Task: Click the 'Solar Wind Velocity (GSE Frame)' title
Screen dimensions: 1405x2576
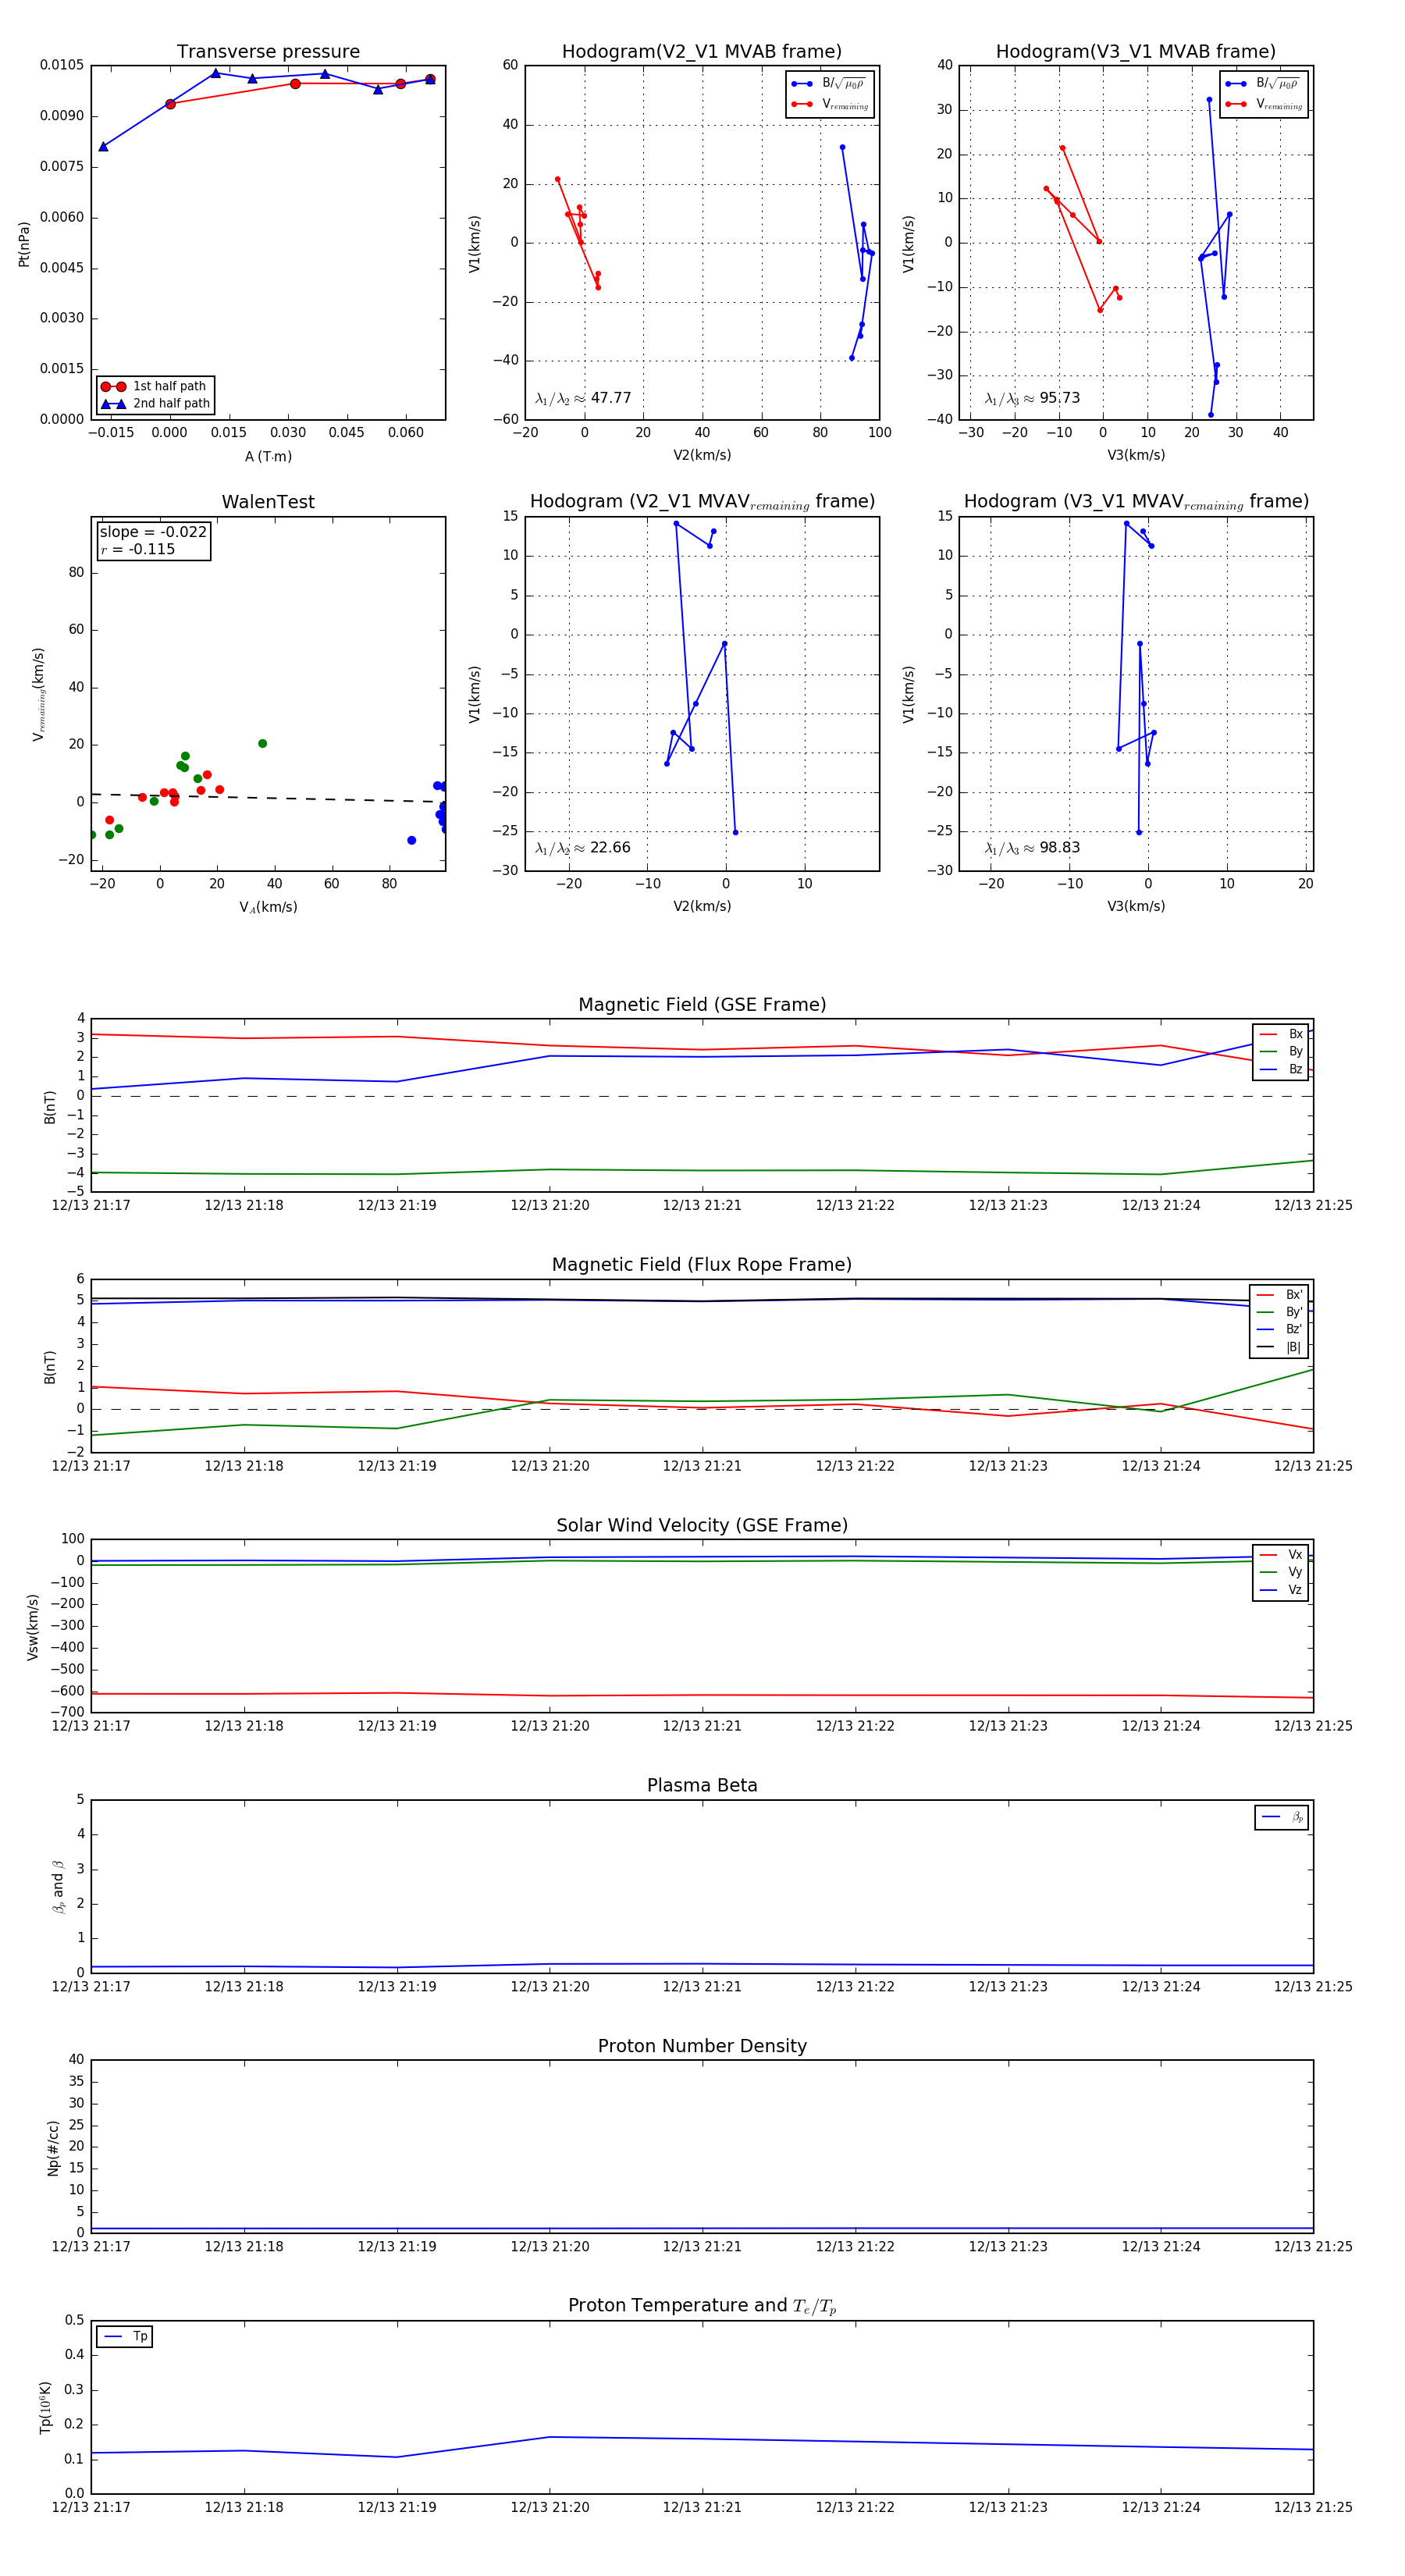Action: pos(702,1525)
